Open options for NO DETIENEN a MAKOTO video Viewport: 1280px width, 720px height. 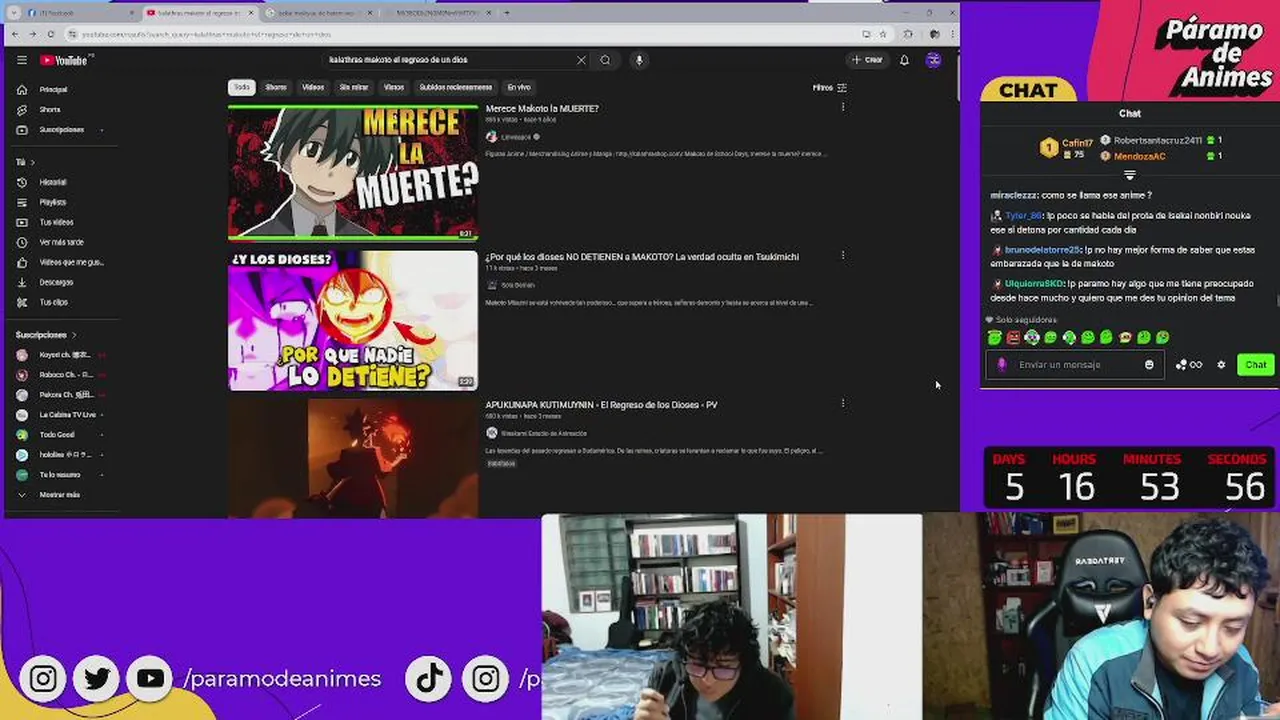tap(843, 255)
